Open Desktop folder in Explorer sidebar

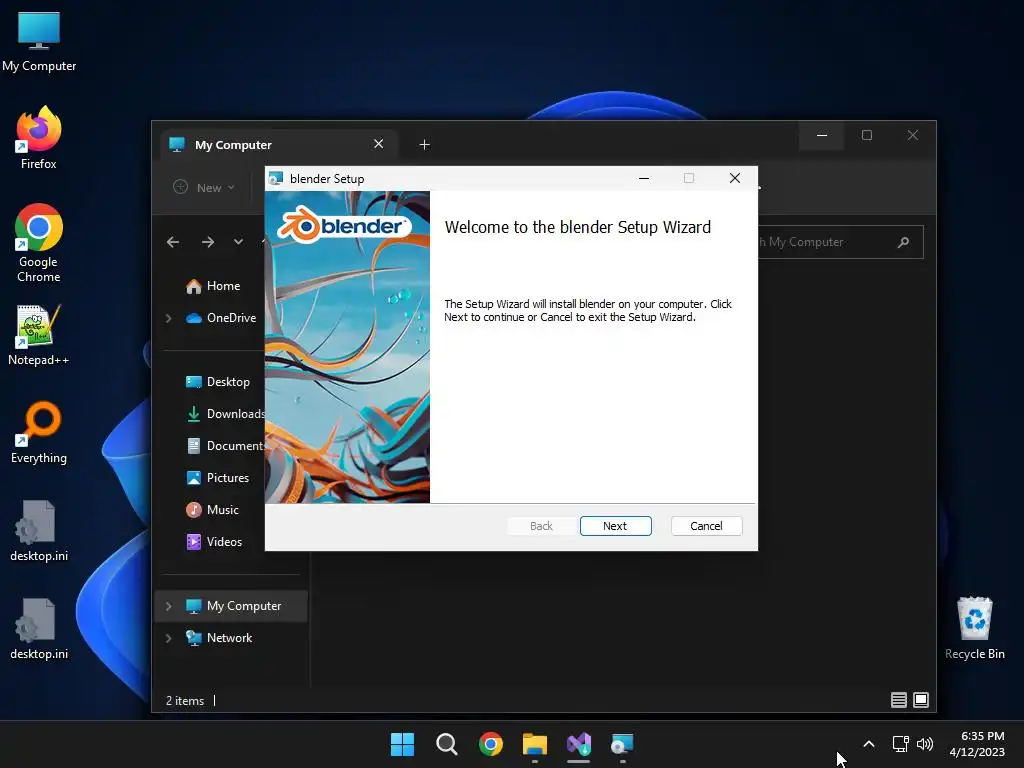[x=217, y=382]
